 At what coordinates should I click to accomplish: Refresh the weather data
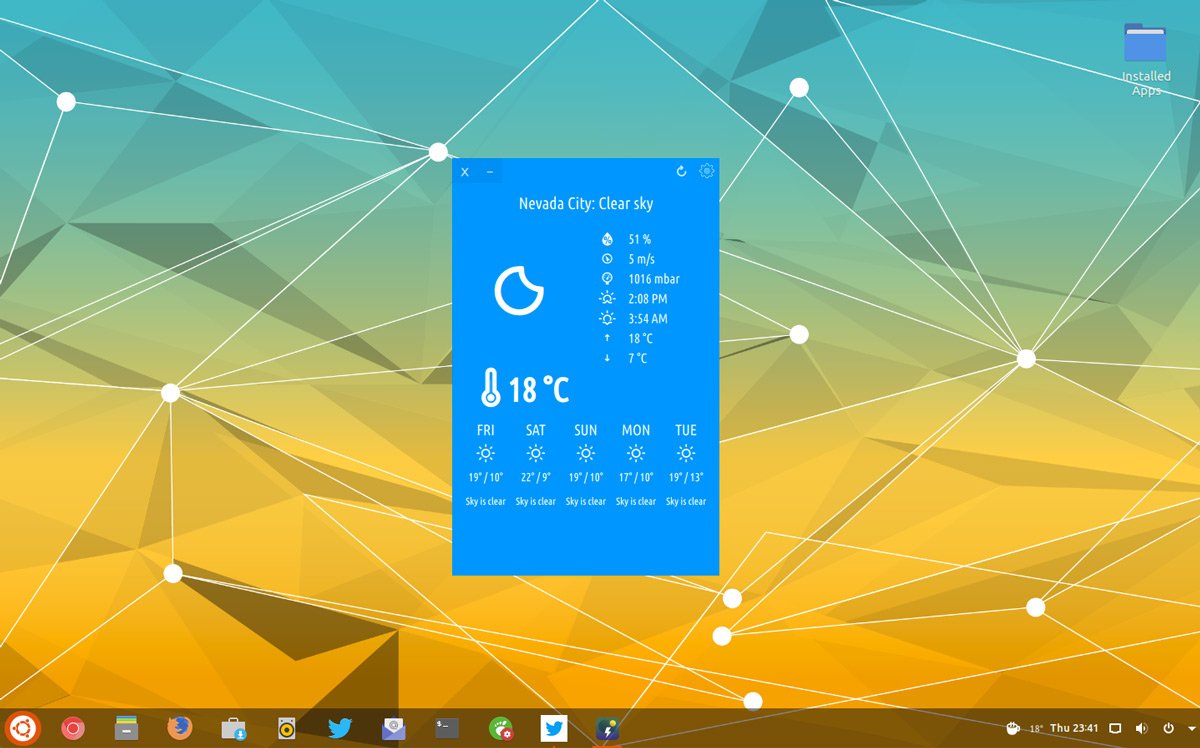681,172
